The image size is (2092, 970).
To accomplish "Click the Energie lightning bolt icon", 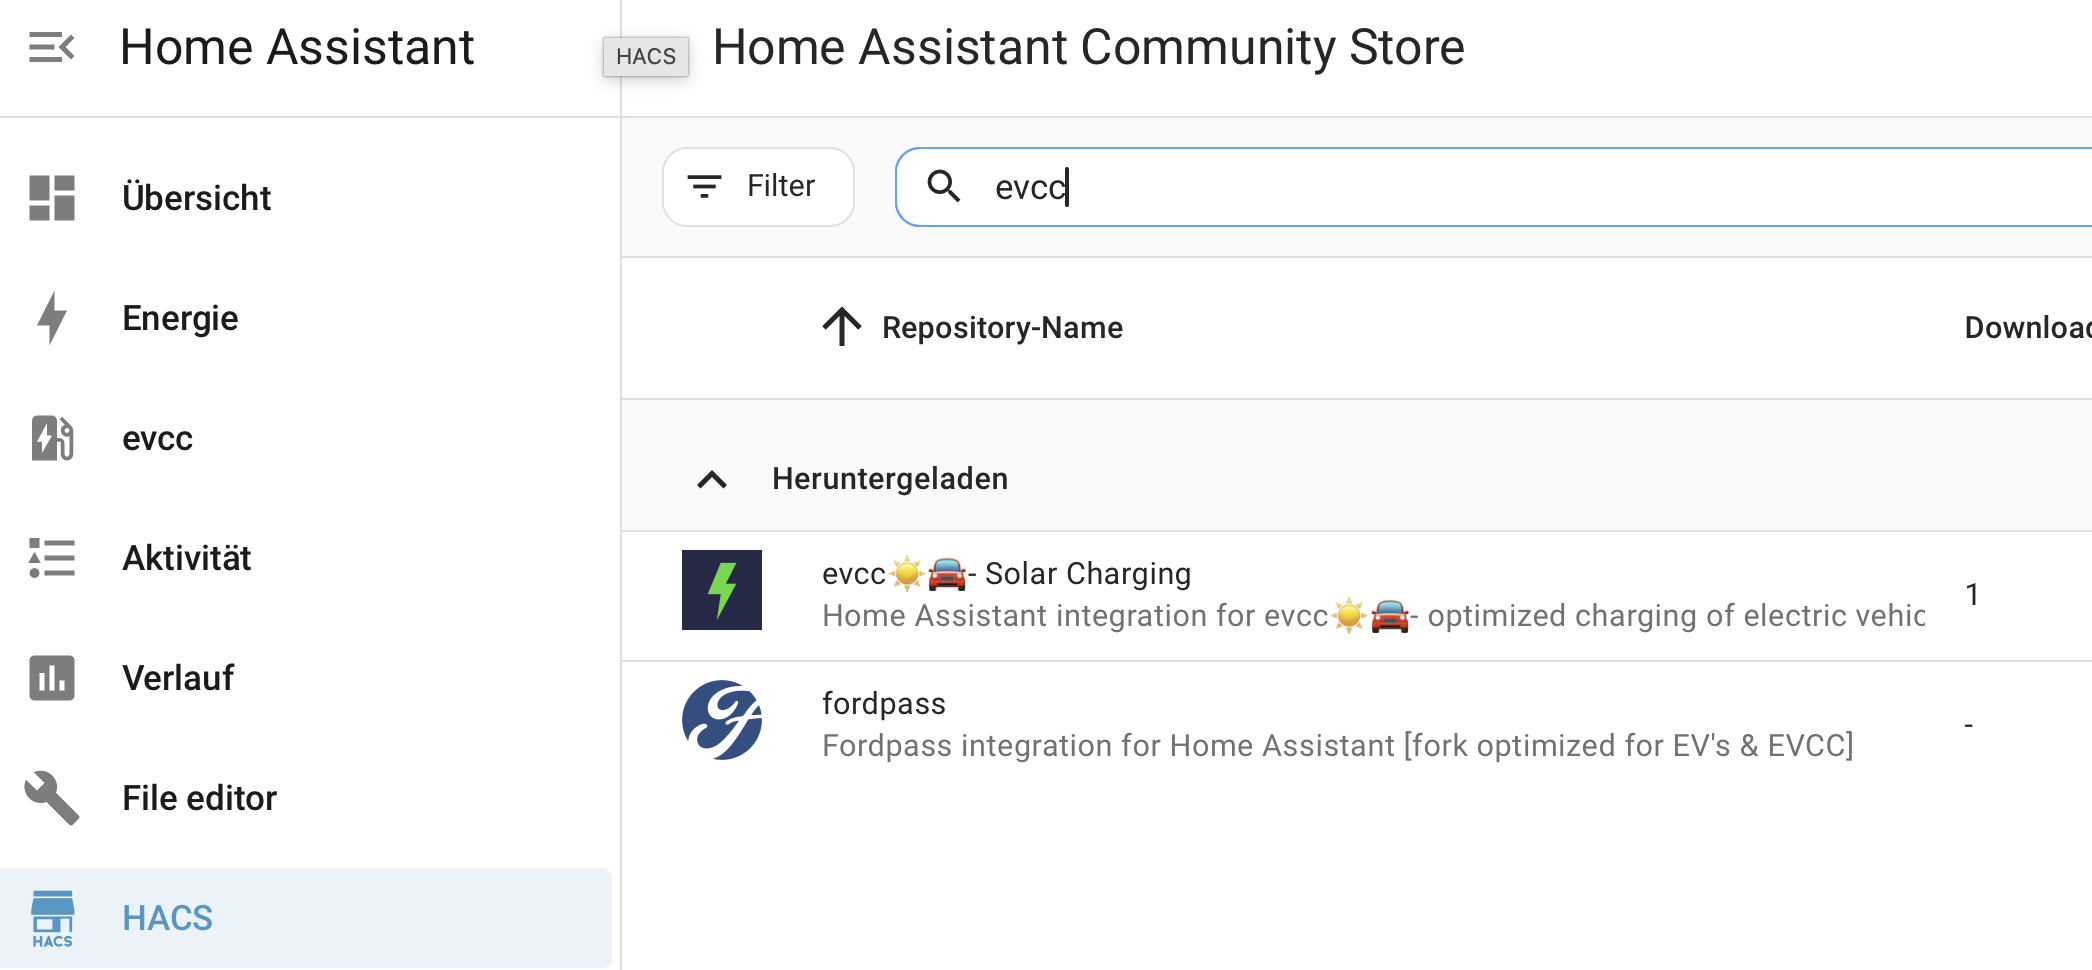I will point(52,318).
